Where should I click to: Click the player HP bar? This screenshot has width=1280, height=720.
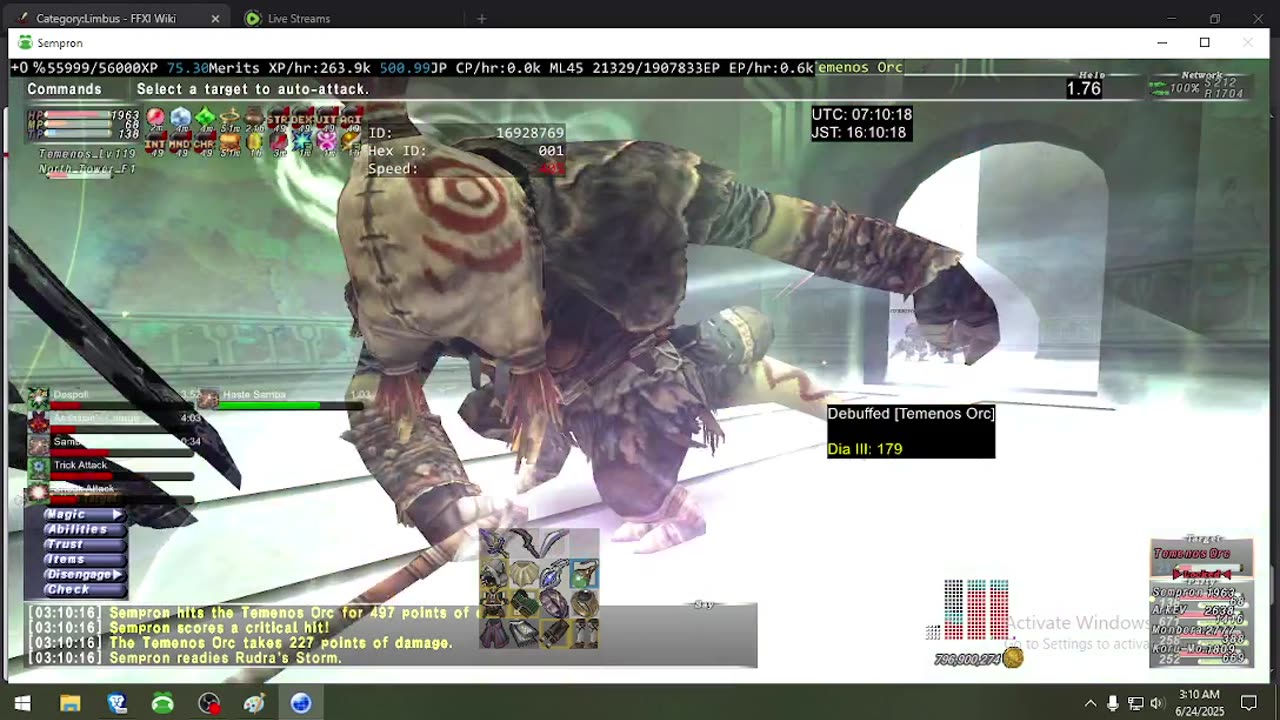coord(78,114)
